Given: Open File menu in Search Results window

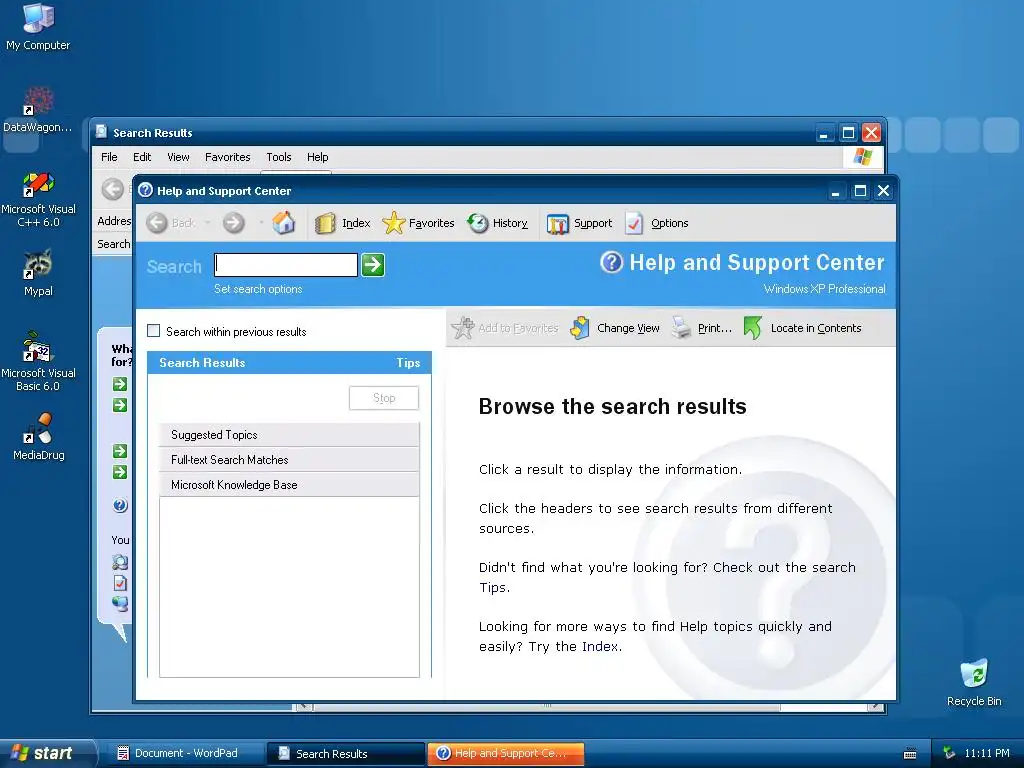Looking at the screenshot, I should click(x=109, y=157).
